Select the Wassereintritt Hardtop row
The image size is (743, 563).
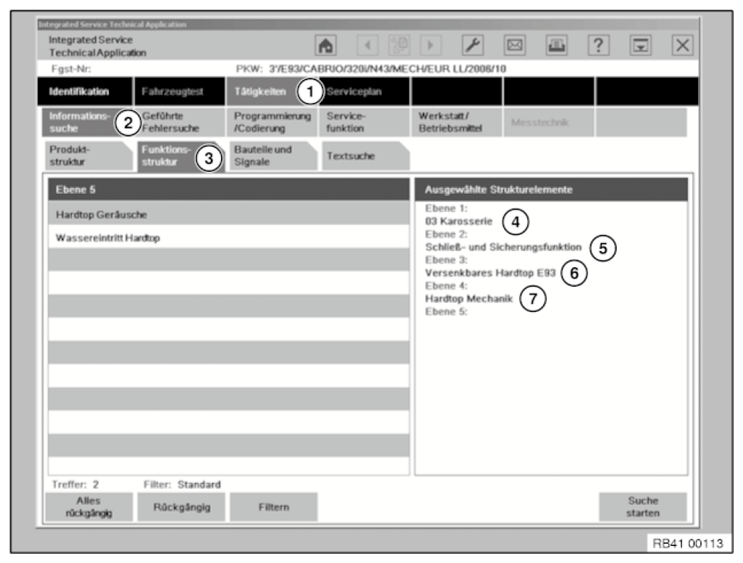[x=229, y=237]
